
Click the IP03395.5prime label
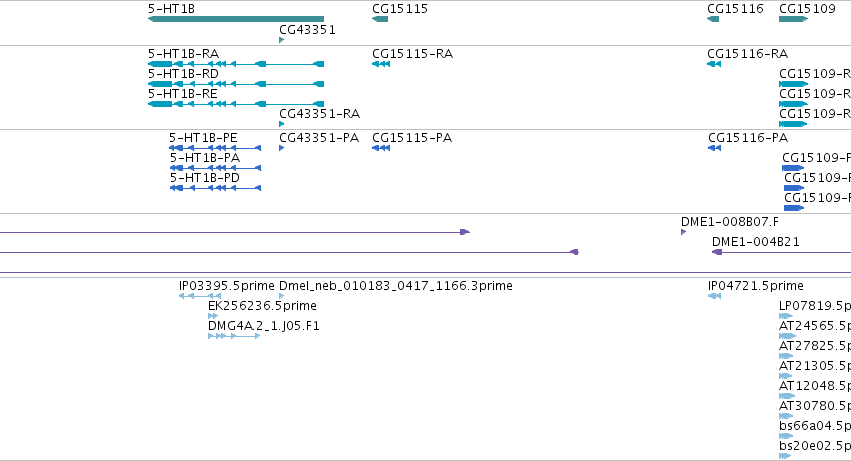[x=227, y=286]
